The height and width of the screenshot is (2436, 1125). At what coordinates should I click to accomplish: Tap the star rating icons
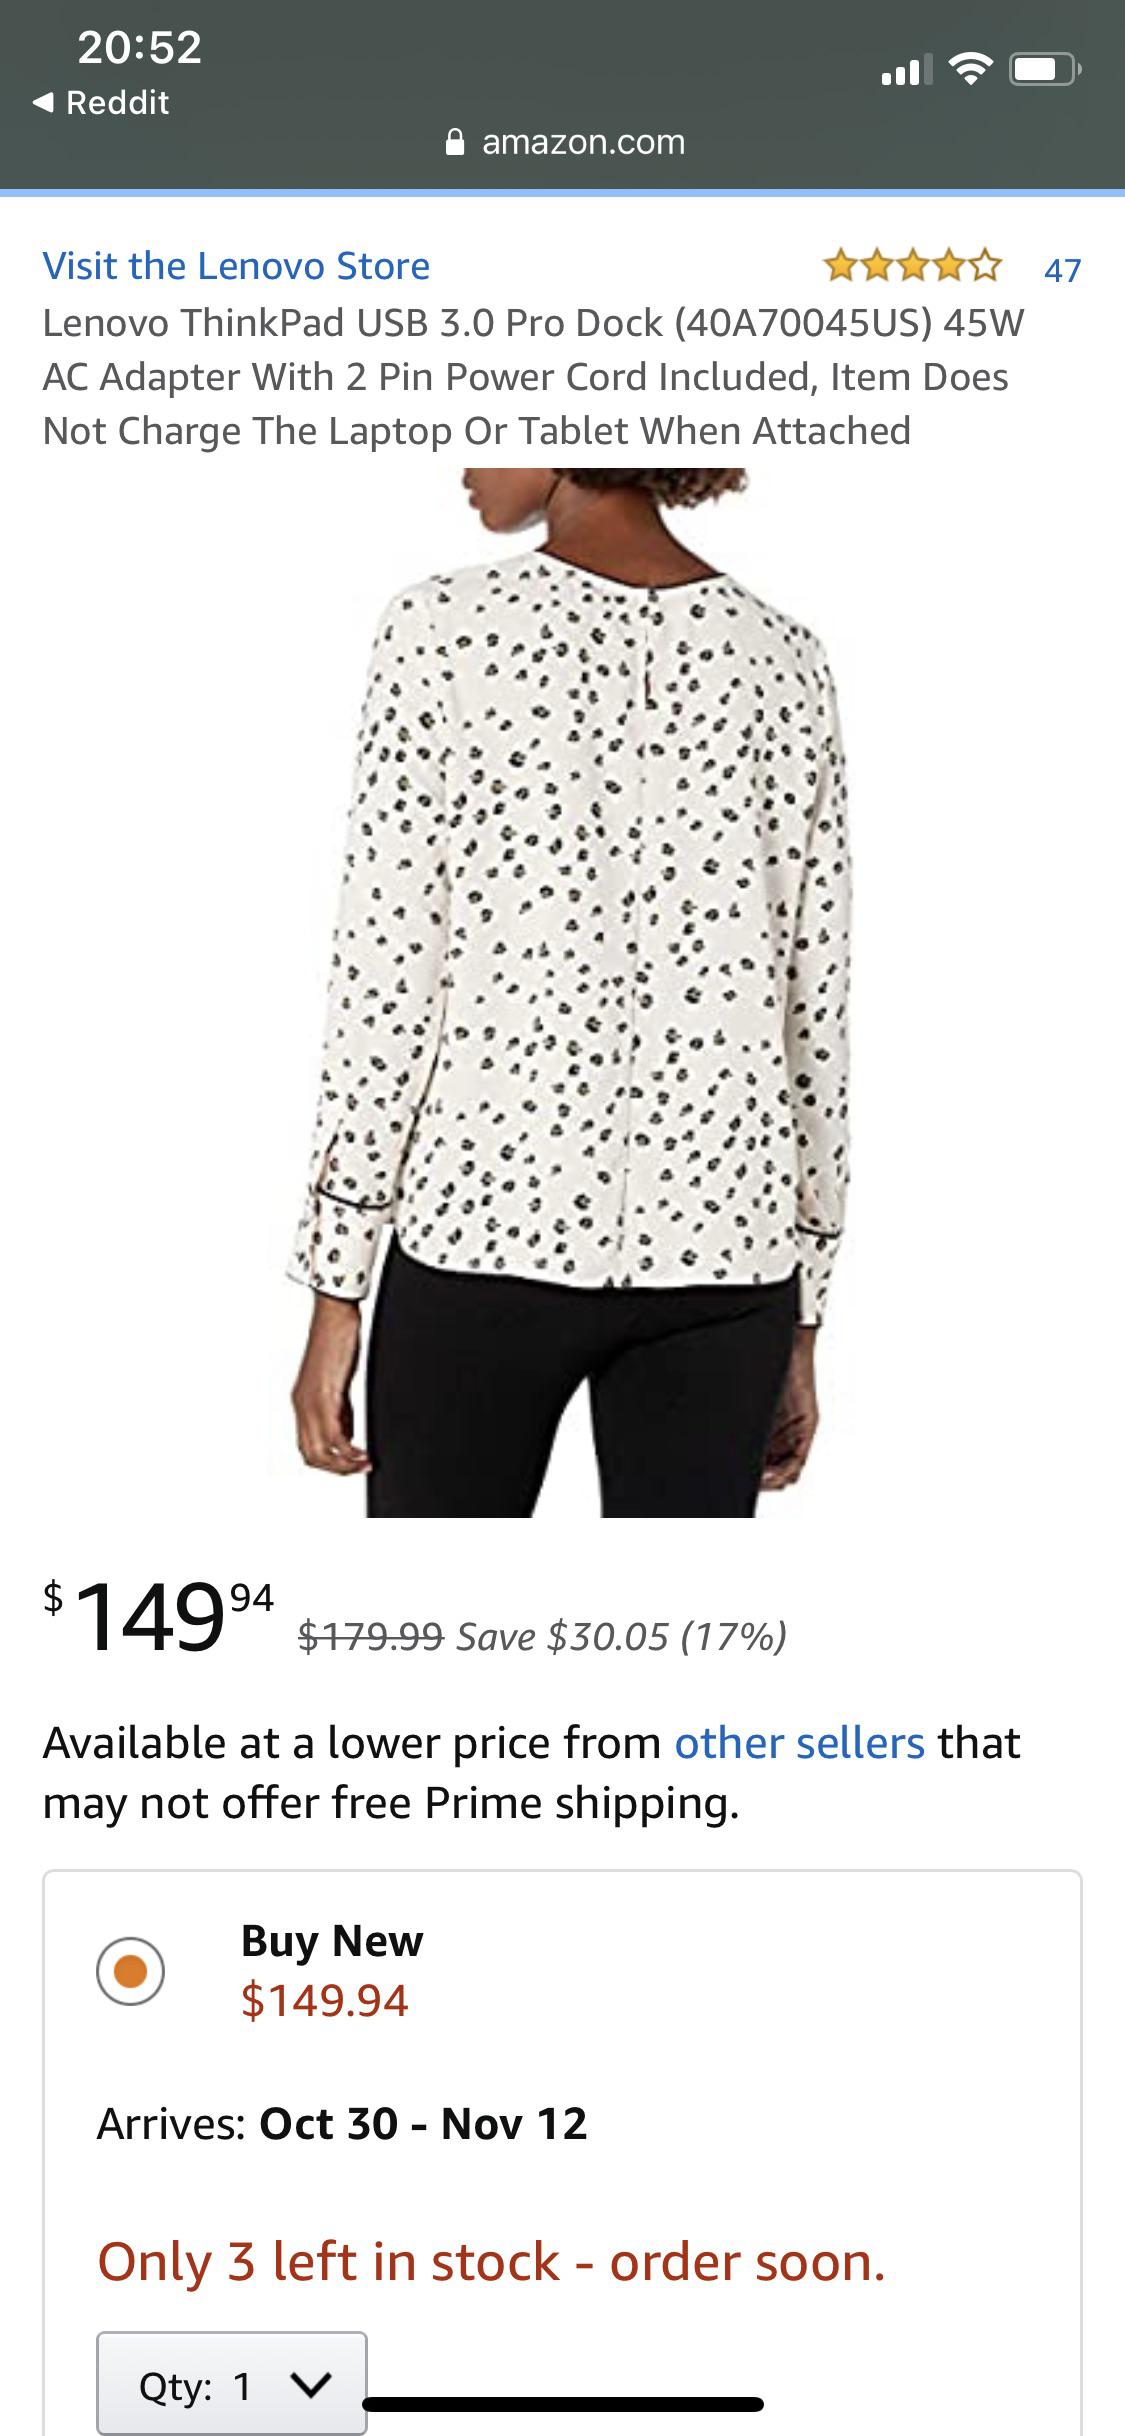(x=911, y=267)
